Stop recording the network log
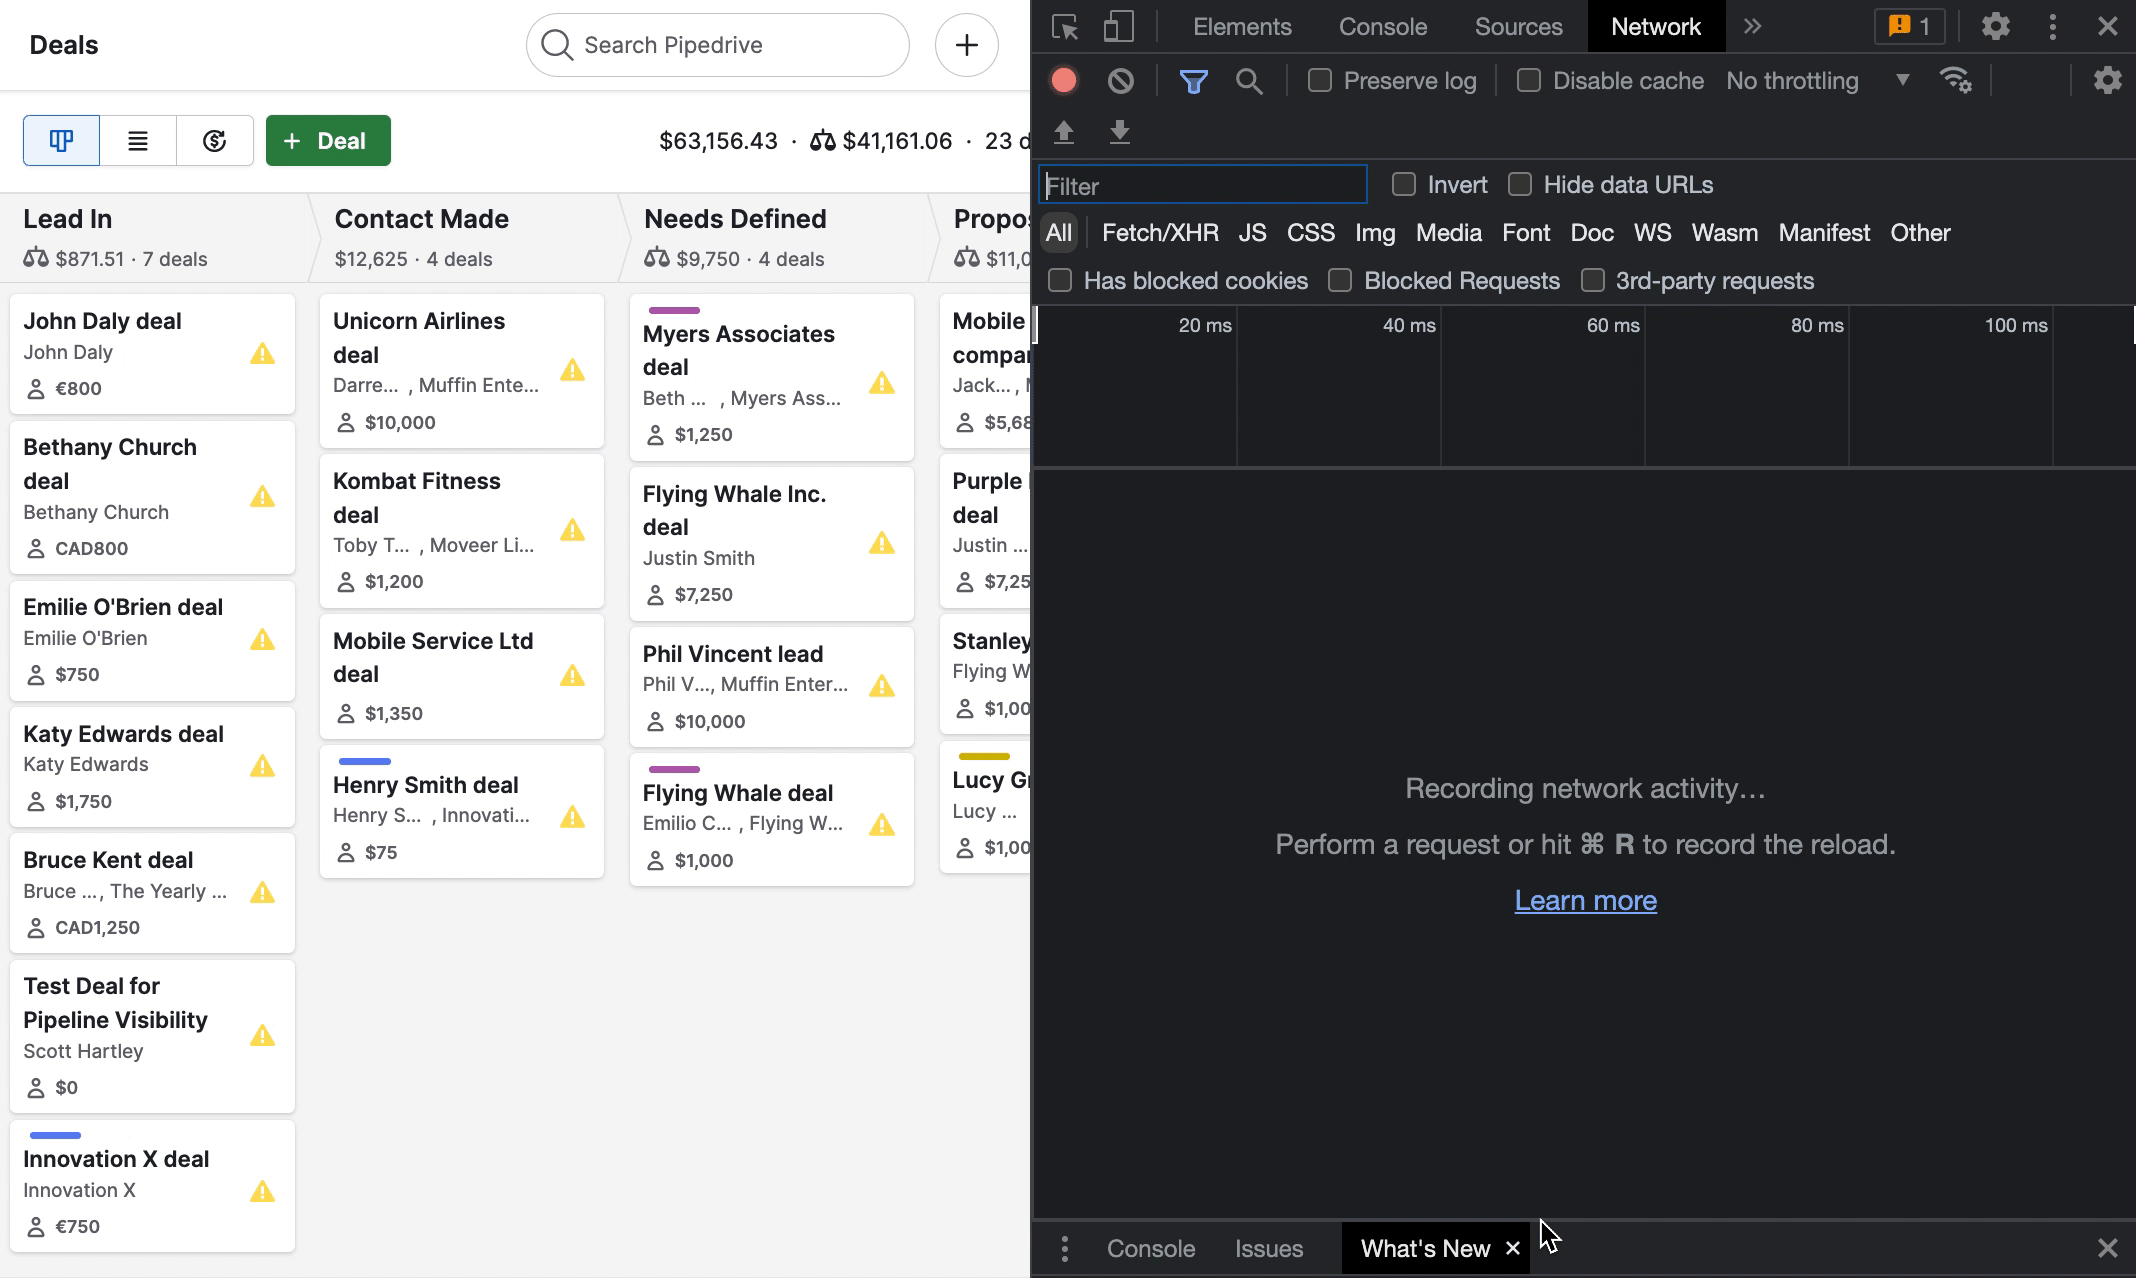Image resolution: width=2136 pixels, height=1278 pixels. (x=1064, y=81)
